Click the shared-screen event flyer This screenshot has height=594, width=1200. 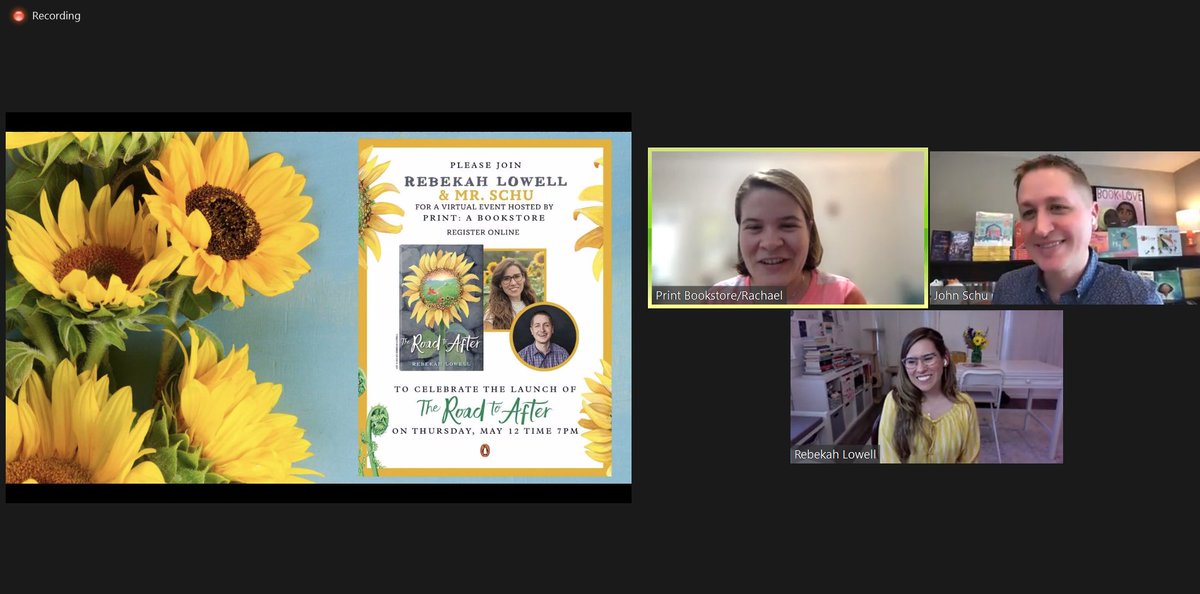(x=485, y=306)
